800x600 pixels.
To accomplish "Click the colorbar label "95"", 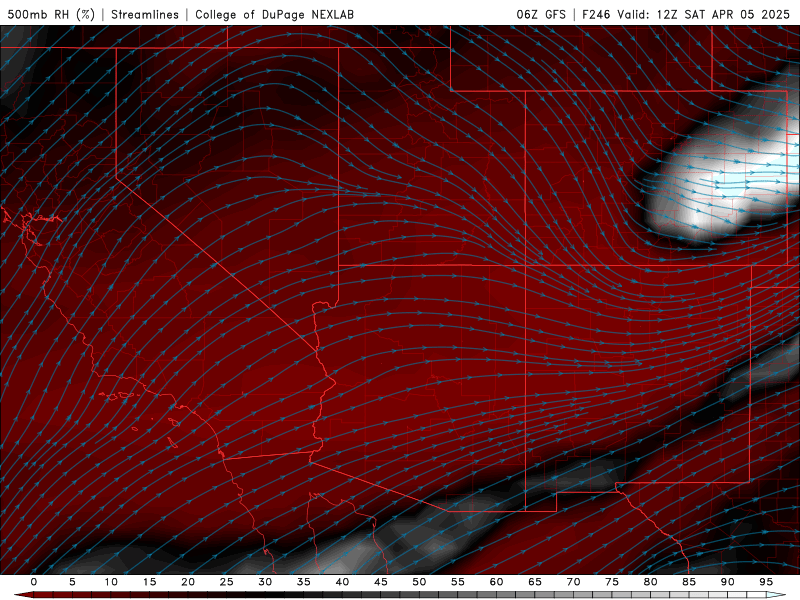I will click(766, 582).
